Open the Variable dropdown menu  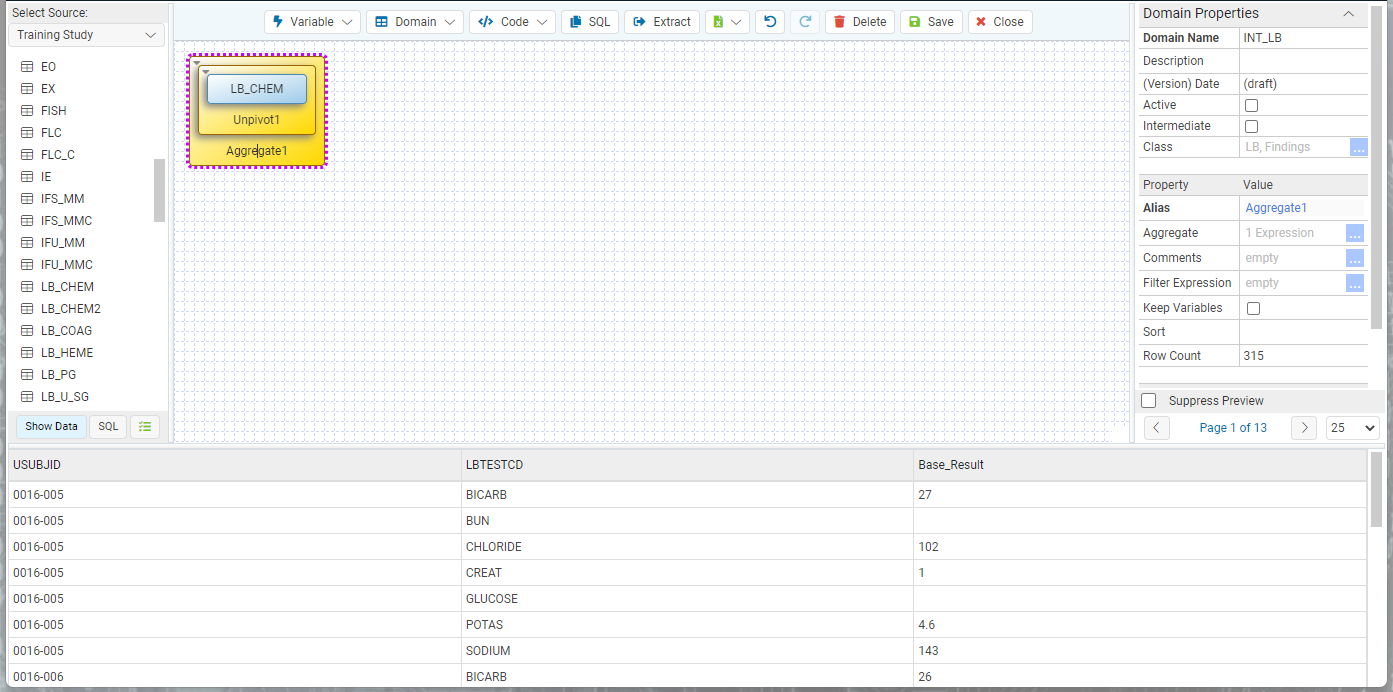tap(312, 22)
